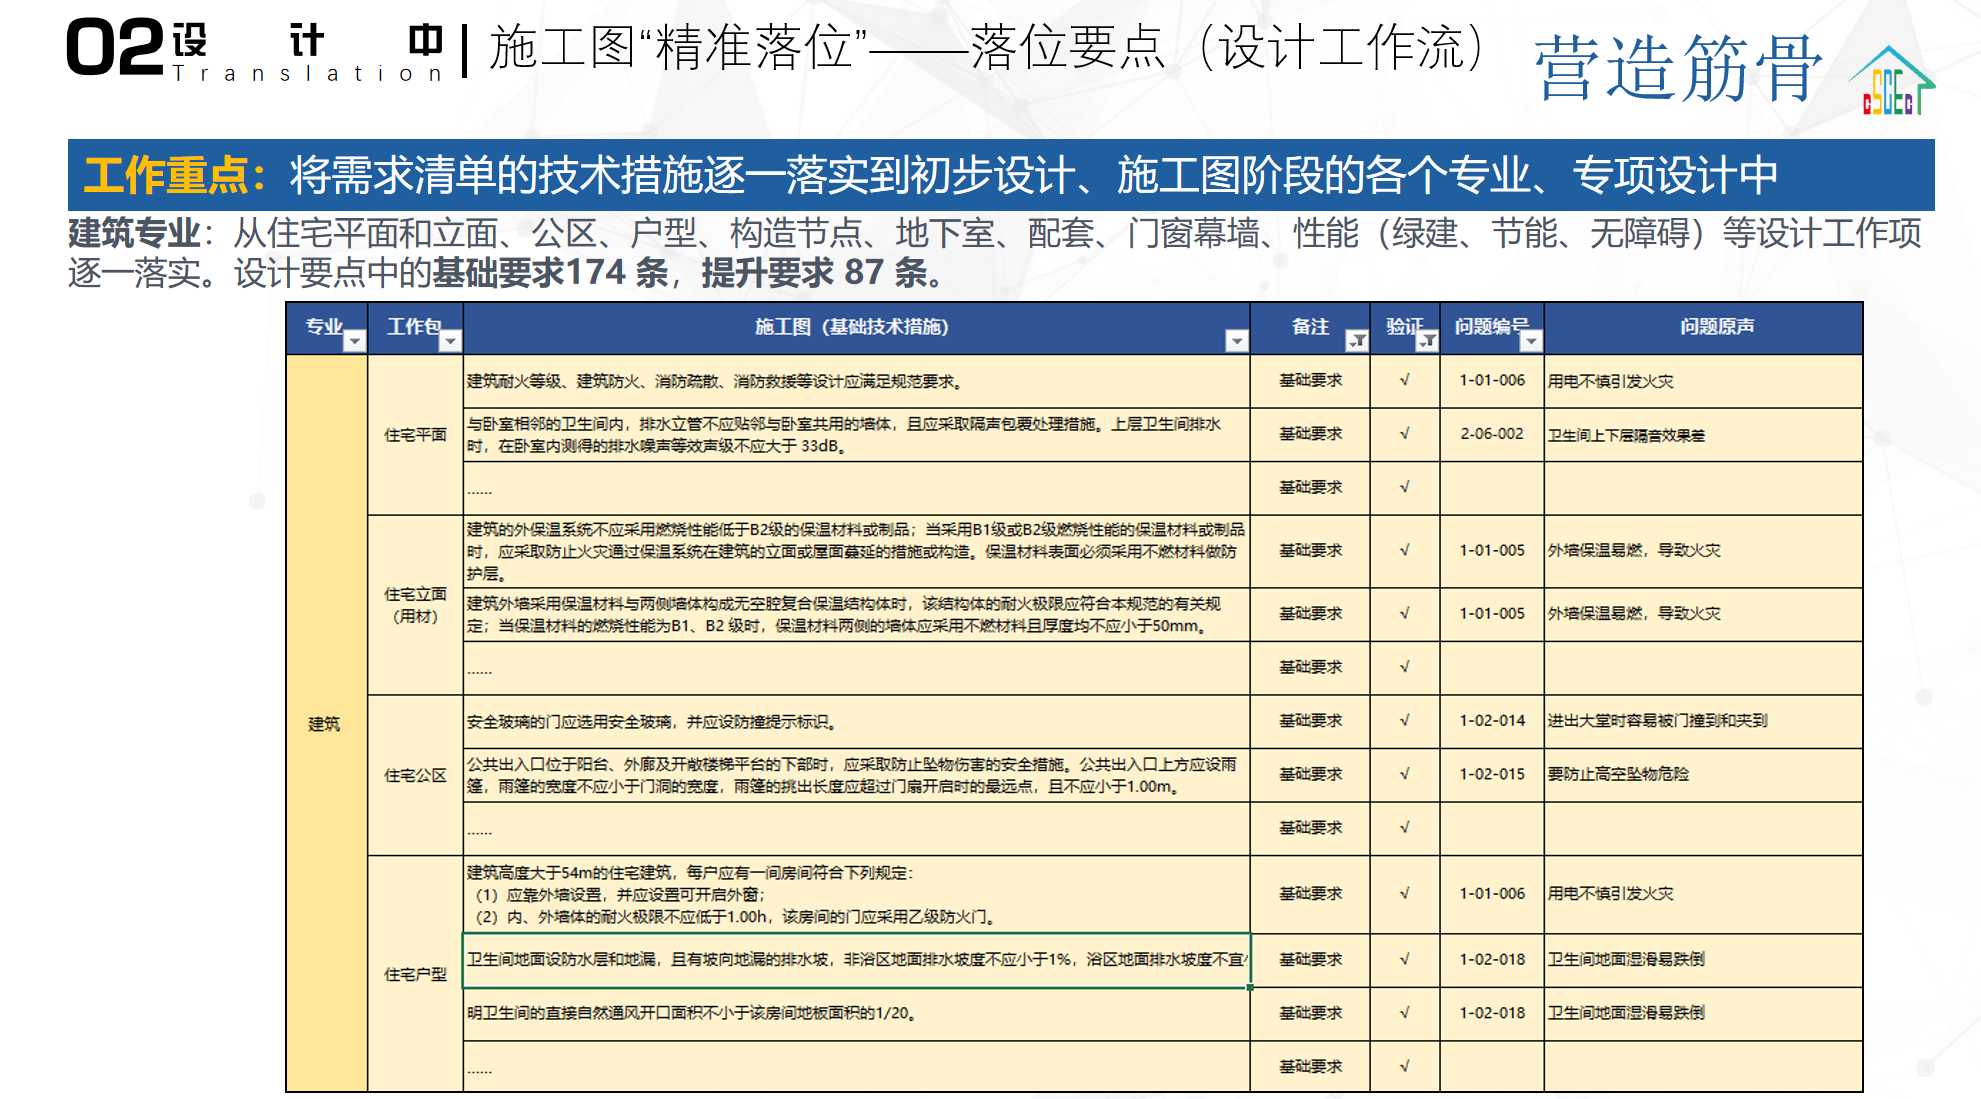Select 1-01-006 in the 建筑耐火等级 row
Image resolution: width=1981 pixels, height=1099 pixels.
(1492, 381)
